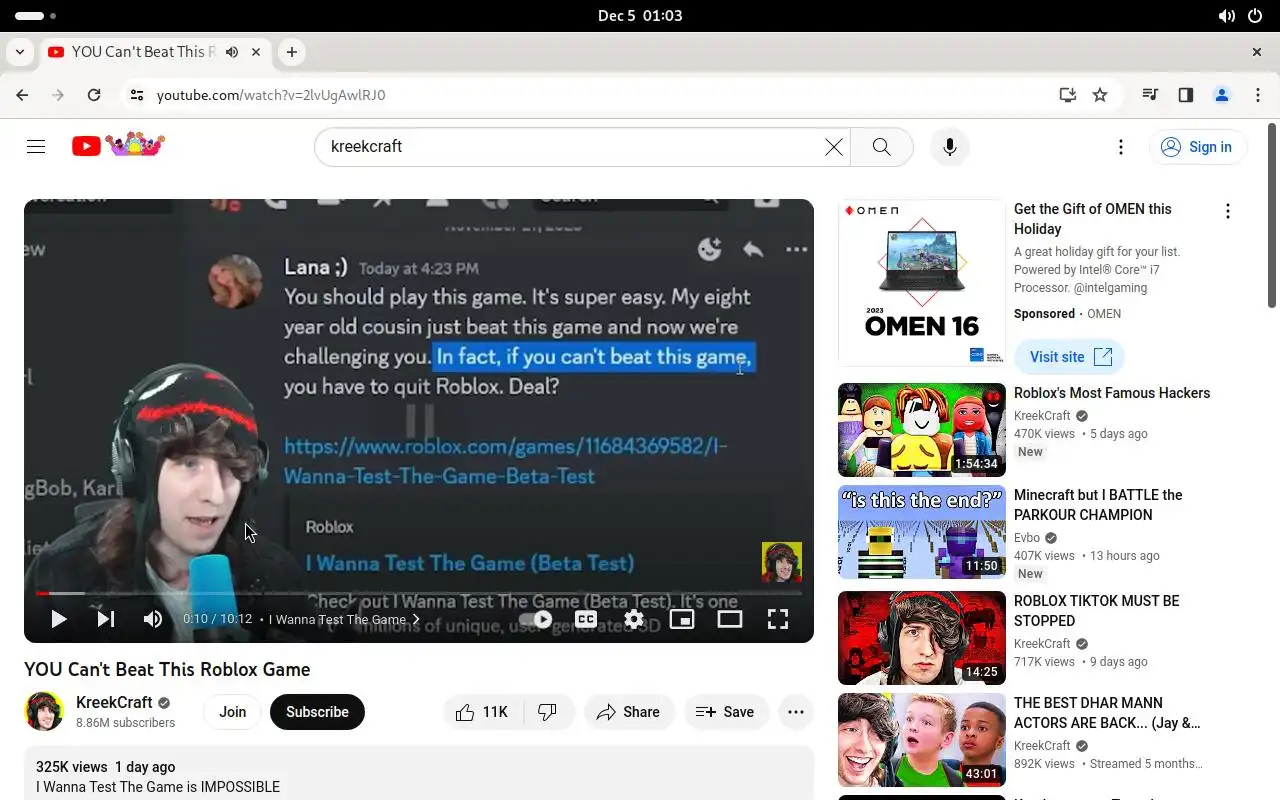1280x800 pixels.
Task: Open 'Minecraft but I BATTLE' video title
Action: tap(1098, 505)
